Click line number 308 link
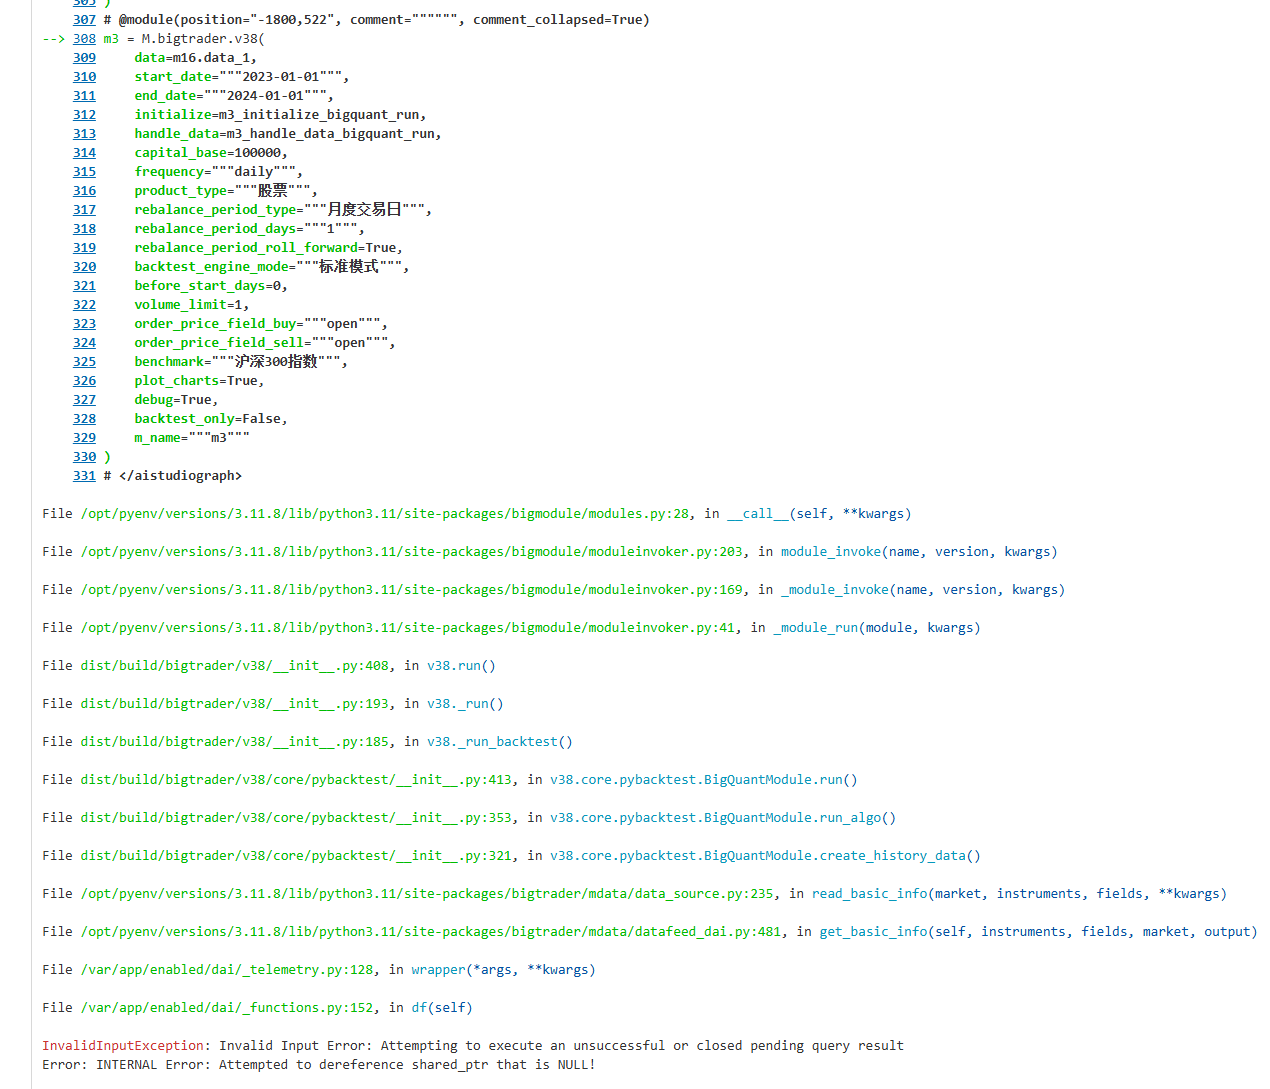This screenshot has width=1270, height=1089. coord(84,39)
